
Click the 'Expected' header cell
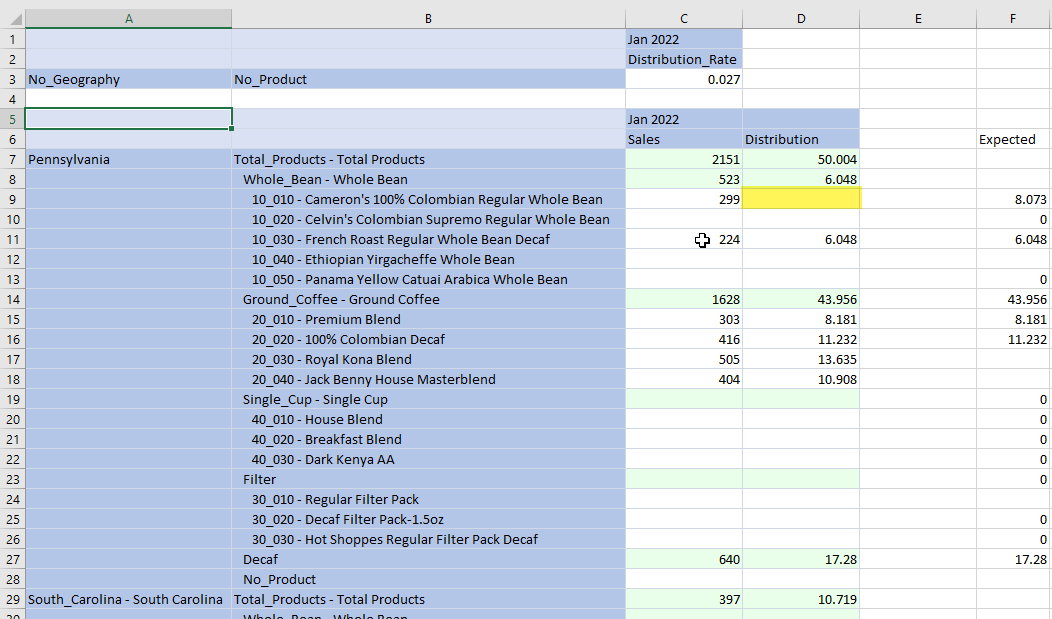1013,139
